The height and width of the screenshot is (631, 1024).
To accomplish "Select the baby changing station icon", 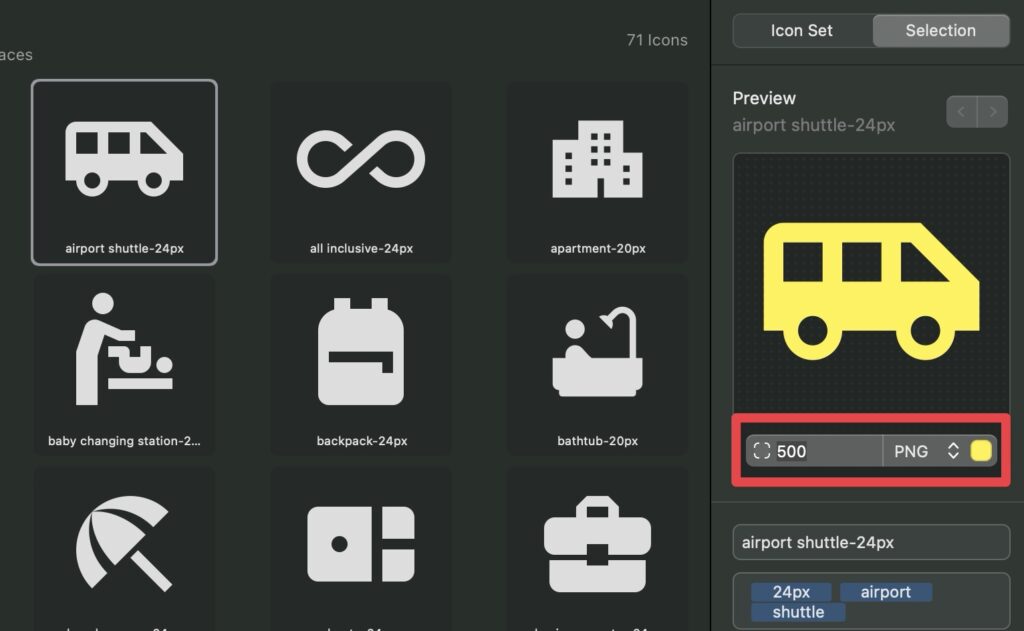I will click(124, 363).
